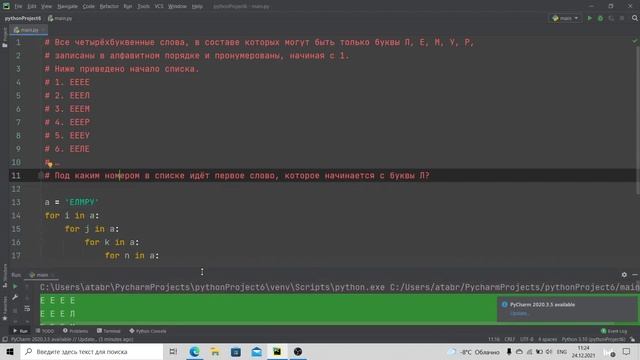Click the Windows taskbar search box

tap(91, 351)
